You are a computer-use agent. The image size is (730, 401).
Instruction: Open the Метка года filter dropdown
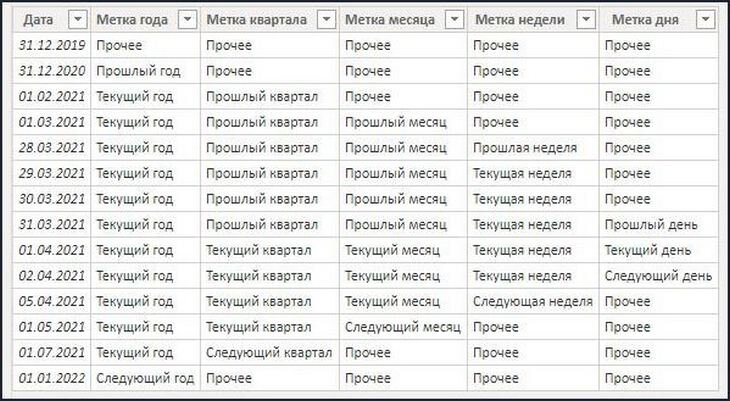tap(188, 20)
